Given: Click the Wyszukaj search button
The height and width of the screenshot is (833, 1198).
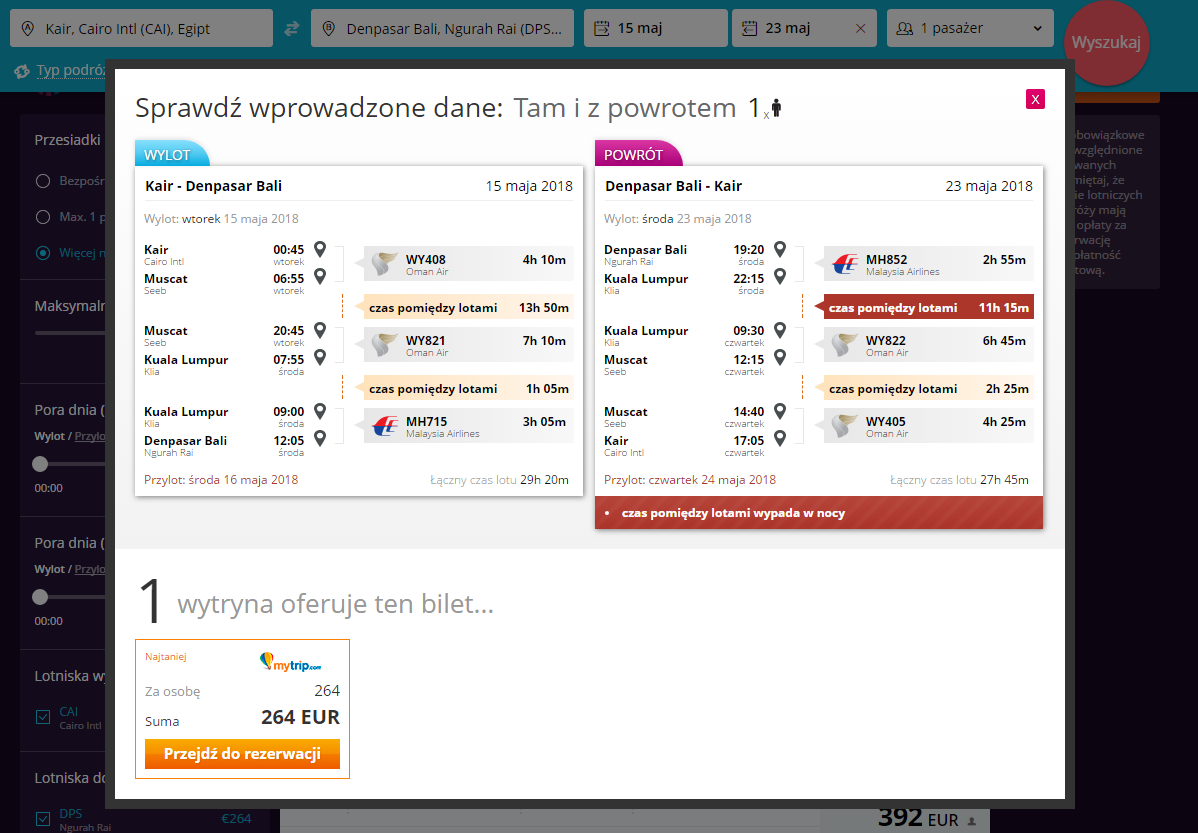Looking at the screenshot, I should pyautogui.click(x=1106, y=42).
